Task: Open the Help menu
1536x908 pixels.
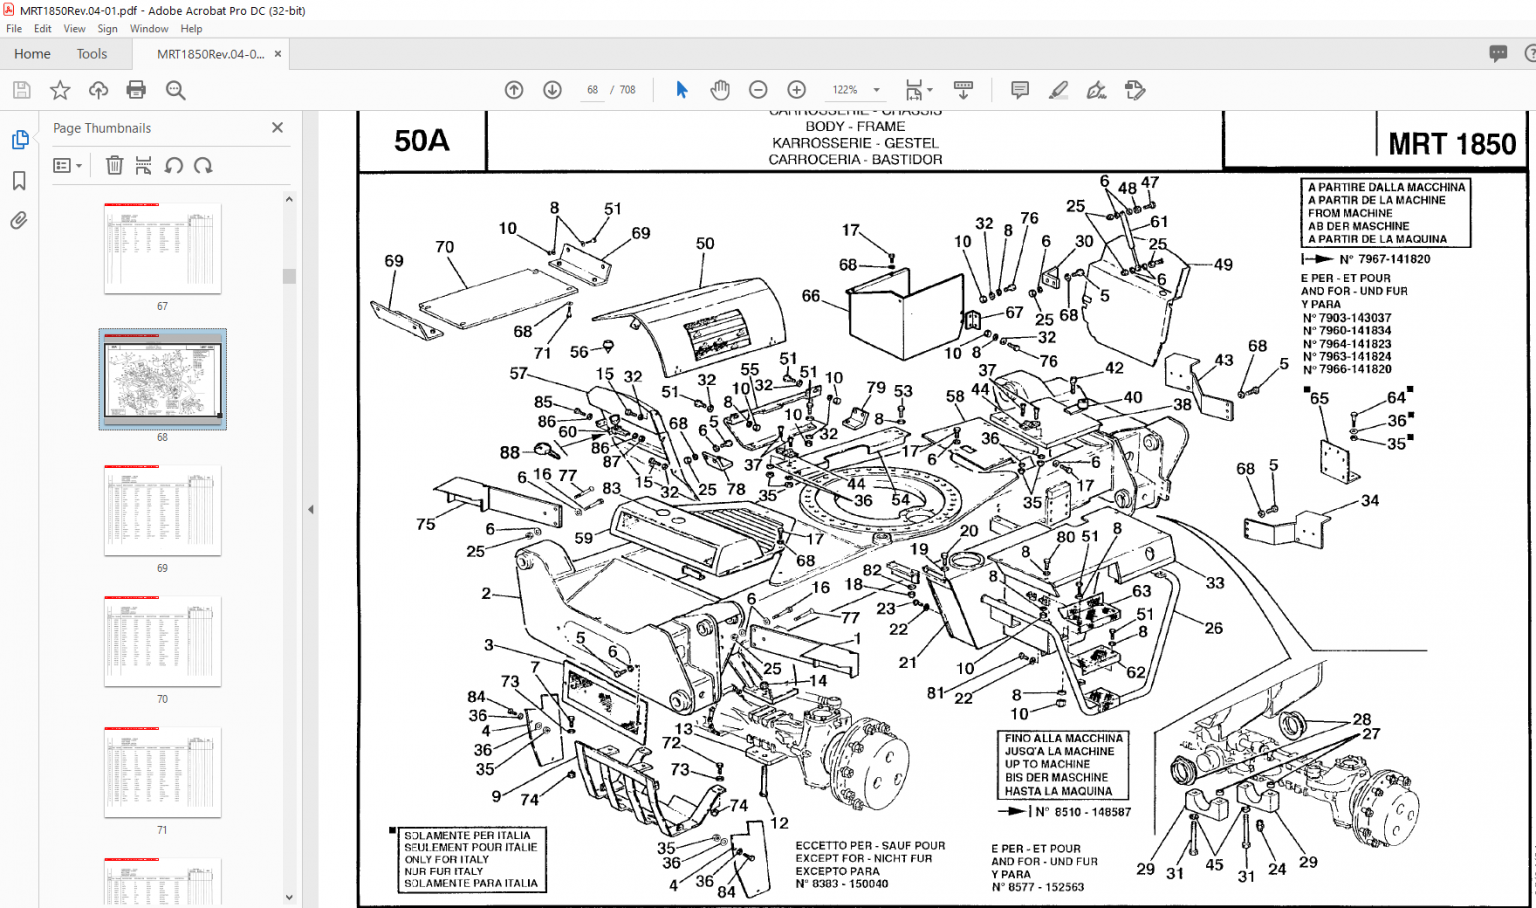Action: 191,29
